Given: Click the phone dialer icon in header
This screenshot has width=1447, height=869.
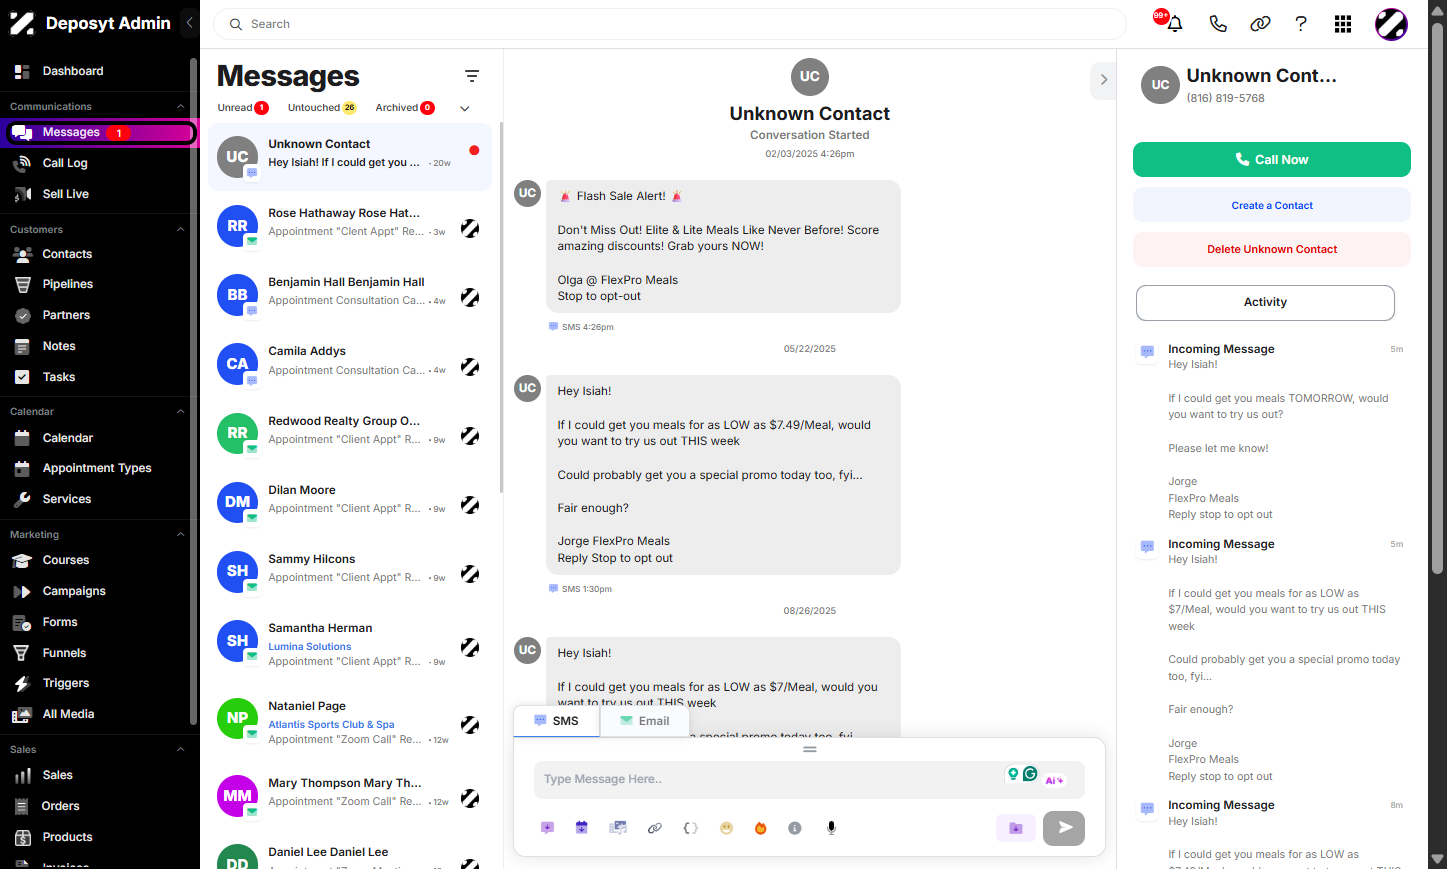Looking at the screenshot, I should [1218, 24].
